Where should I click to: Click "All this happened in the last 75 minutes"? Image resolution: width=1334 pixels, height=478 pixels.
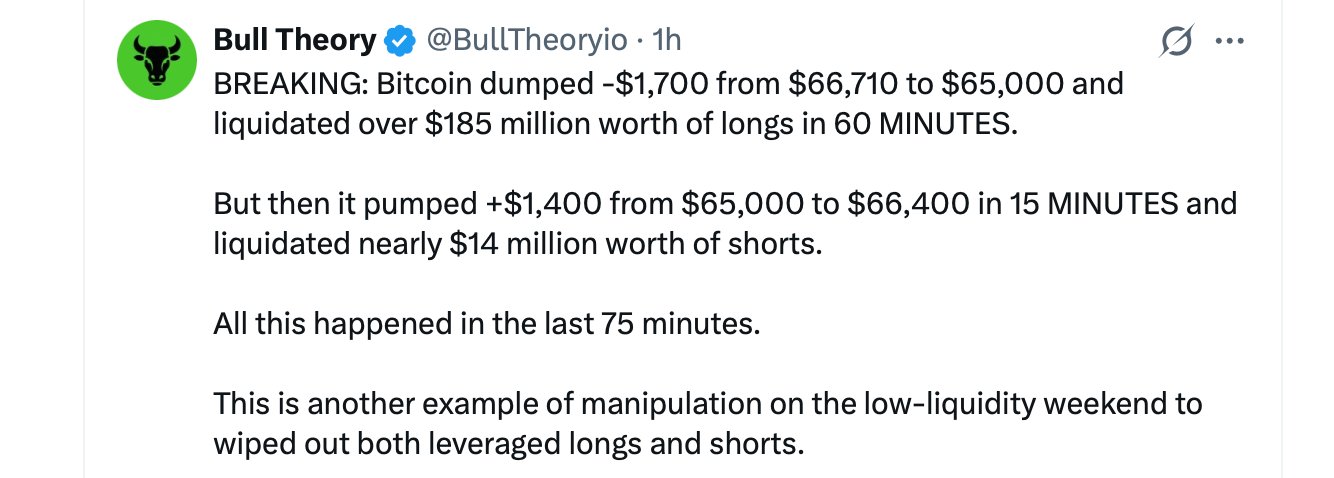coord(486,324)
